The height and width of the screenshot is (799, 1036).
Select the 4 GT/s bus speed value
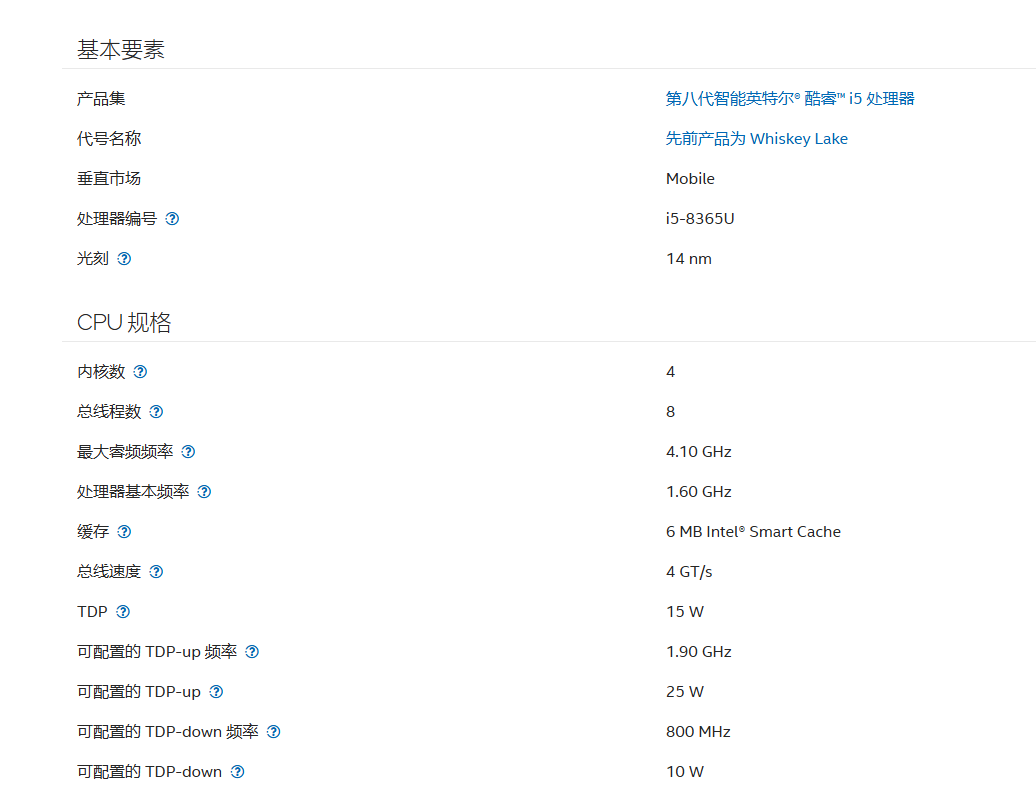[x=689, y=572]
